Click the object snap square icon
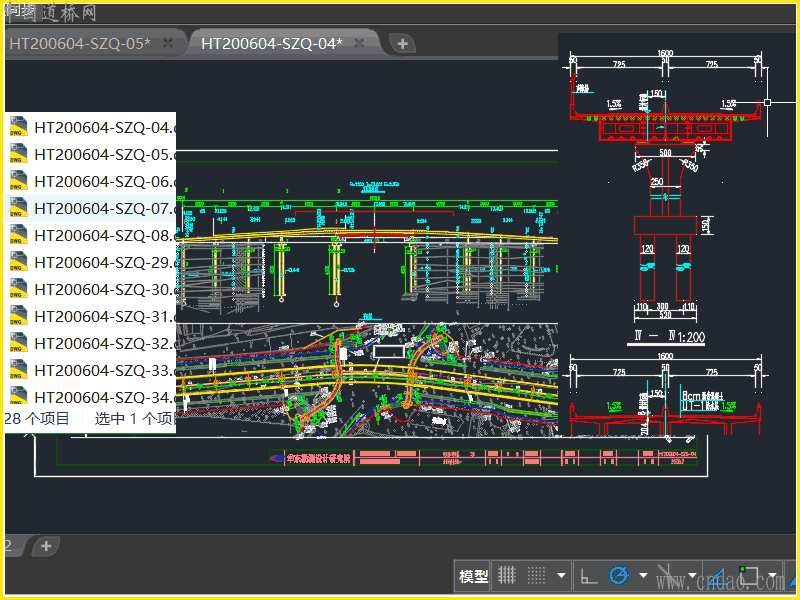The image size is (800, 600). pyautogui.click(x=750, y=576)
